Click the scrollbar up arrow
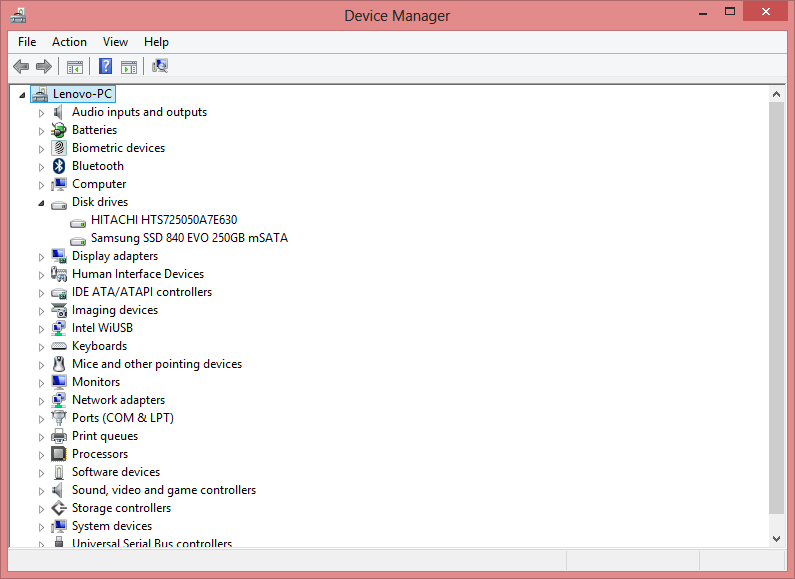The width and height of the screenshot is (795, 579). pos(776,94)
